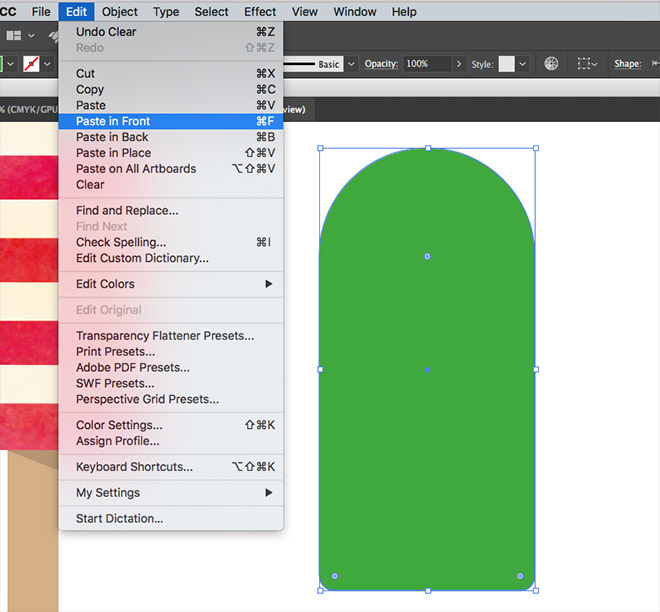660x612 pixels.
Task: Click the Shape label link
Action: pos(628,64)
